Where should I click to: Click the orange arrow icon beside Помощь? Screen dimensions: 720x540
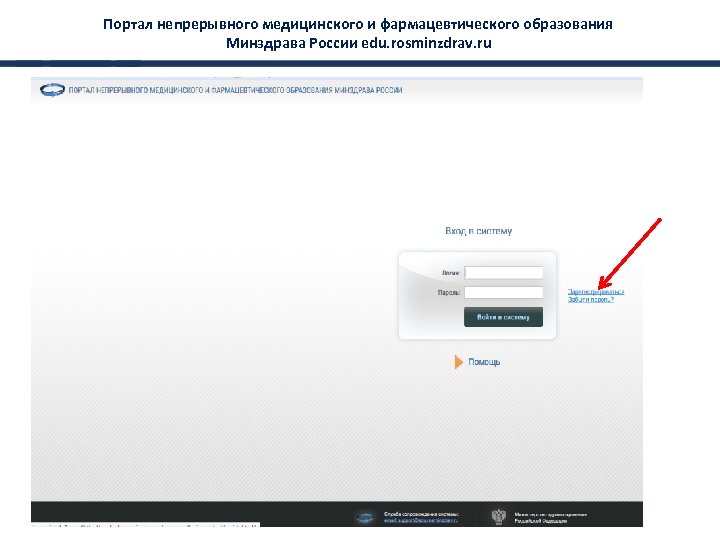coord(458,362)
